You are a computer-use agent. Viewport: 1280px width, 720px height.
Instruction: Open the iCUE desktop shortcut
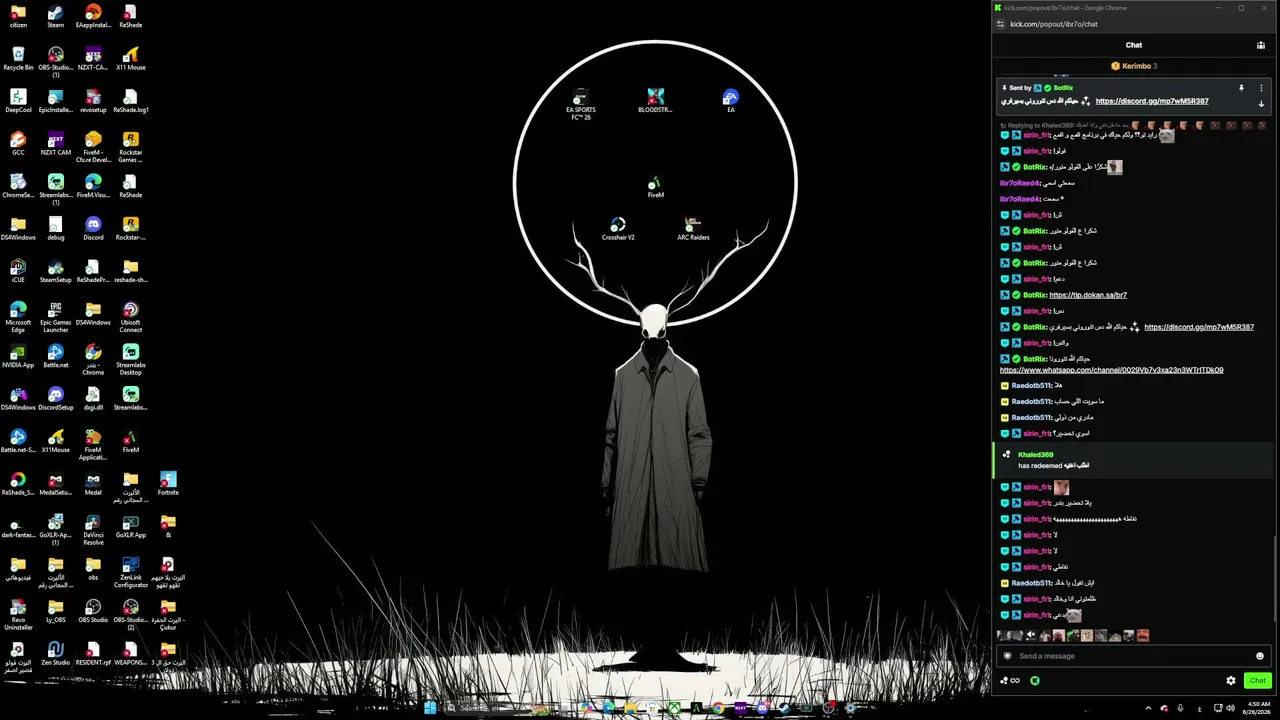(x=18, y=271)
